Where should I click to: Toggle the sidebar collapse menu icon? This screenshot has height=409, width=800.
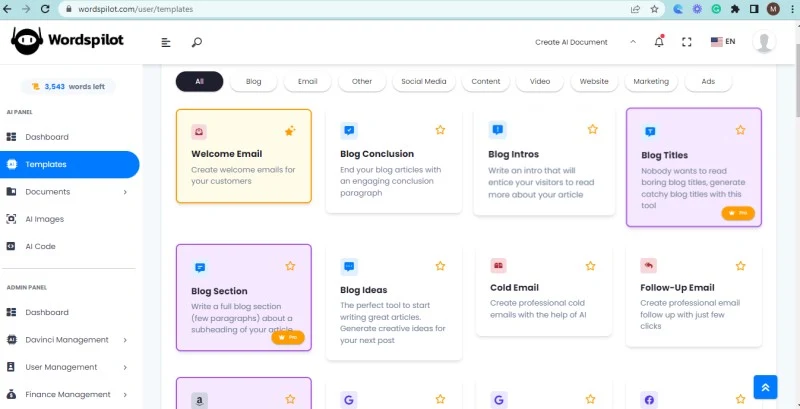[166, 42]
